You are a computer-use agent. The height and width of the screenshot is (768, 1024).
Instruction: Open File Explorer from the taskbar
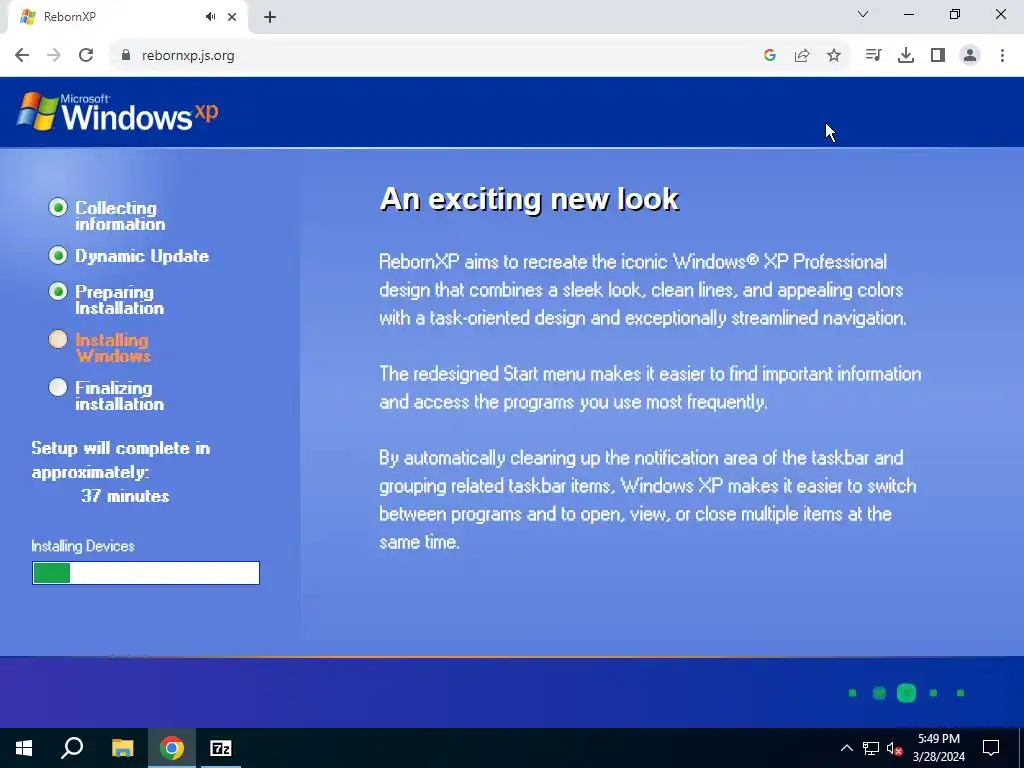point(122,748)
